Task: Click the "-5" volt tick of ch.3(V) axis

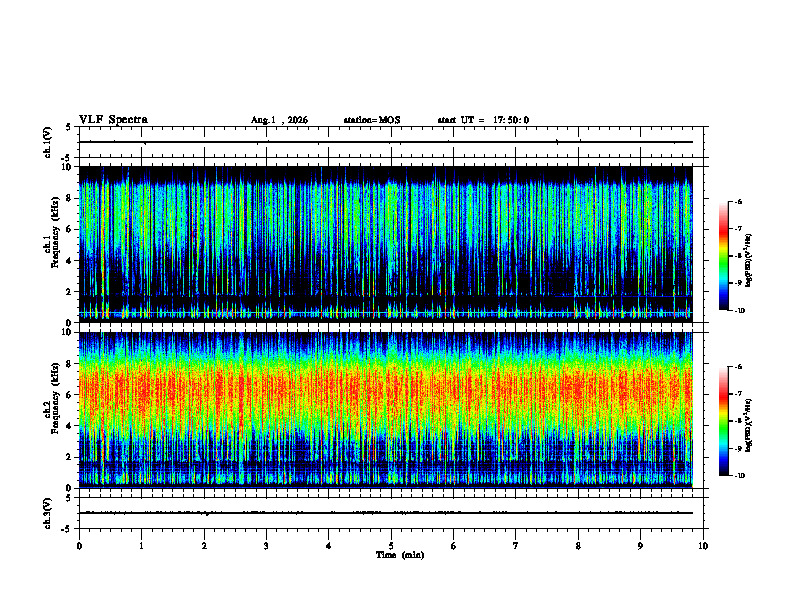Action: (67, 529)
